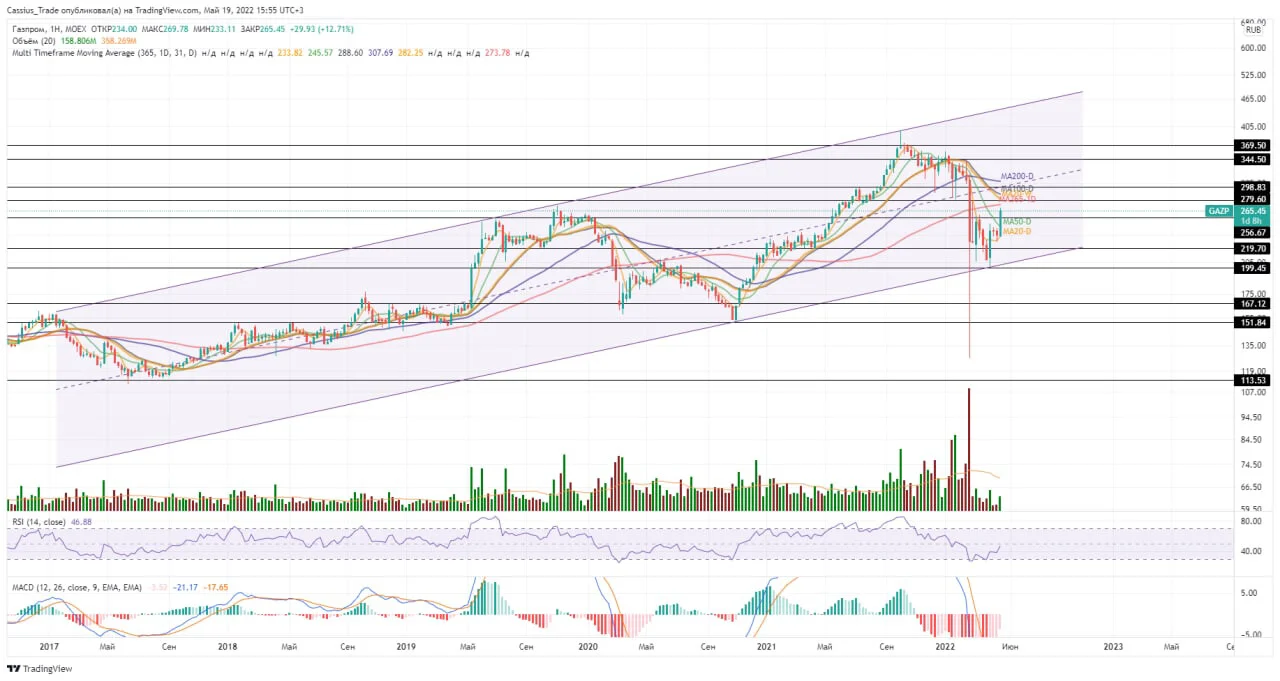Select the 2020 label on time axis
The height and width of the screenshot is (681, 1280).
pyautogui.click(x=588, y=647)
